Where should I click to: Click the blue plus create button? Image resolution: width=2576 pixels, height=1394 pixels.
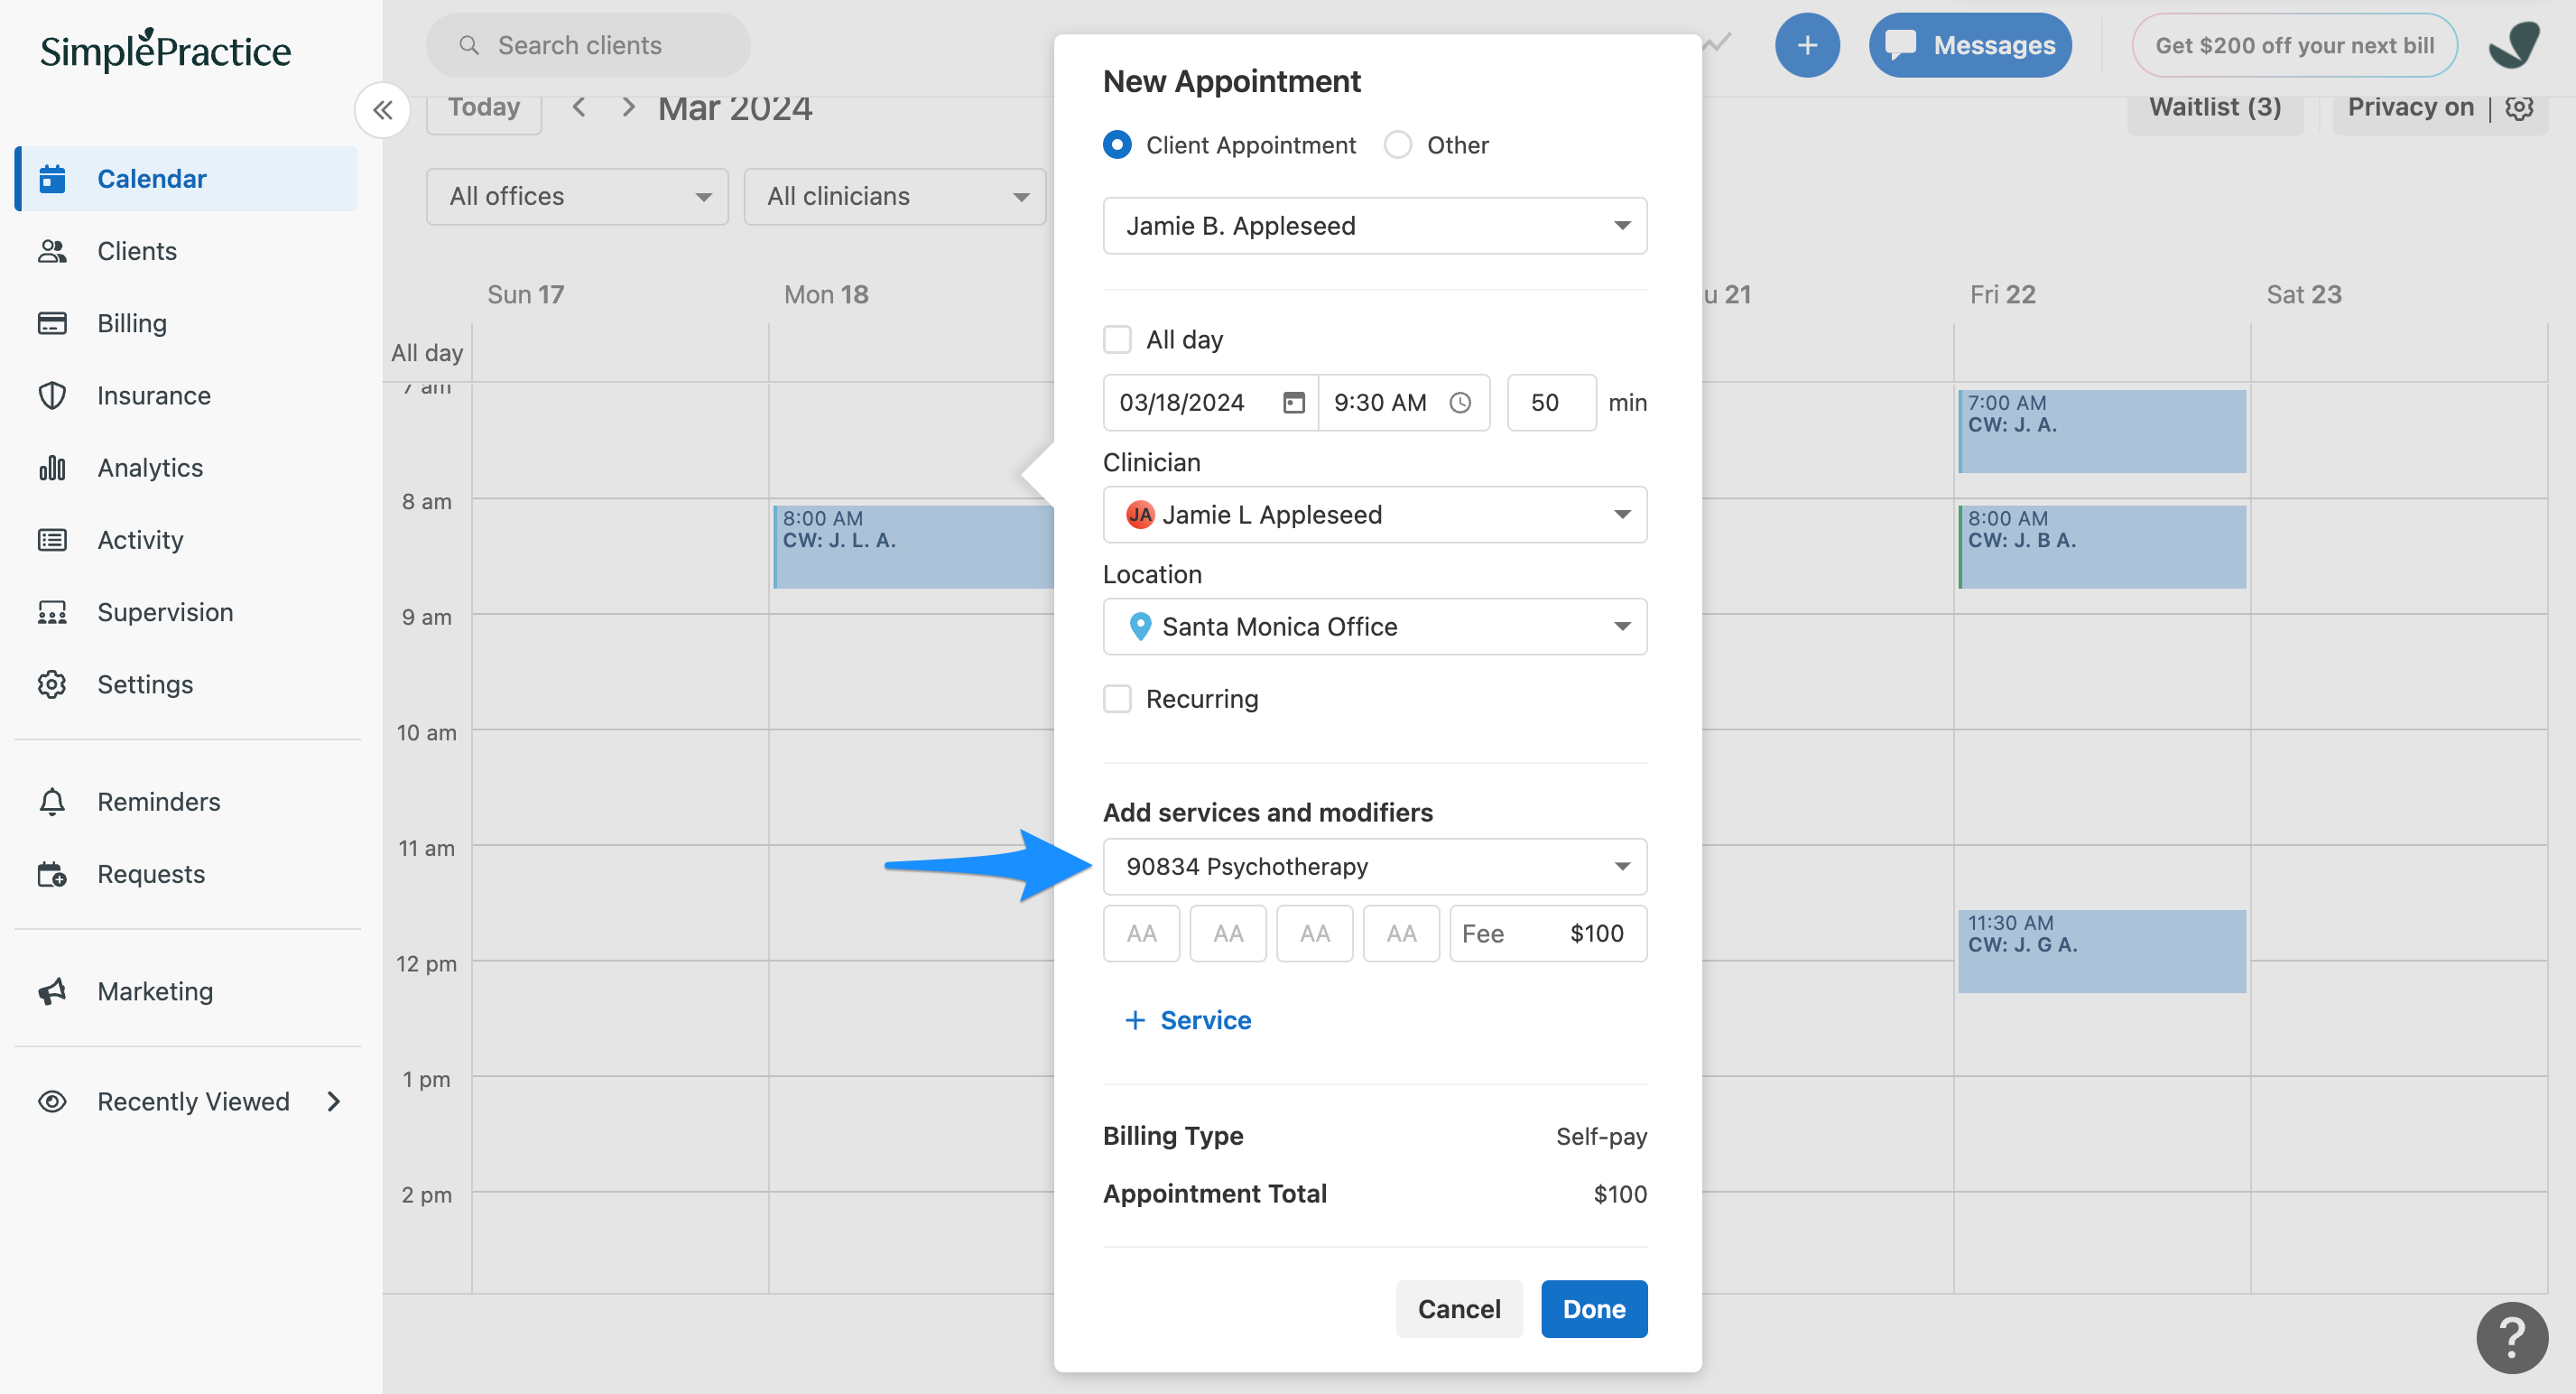coord(1806,45)
